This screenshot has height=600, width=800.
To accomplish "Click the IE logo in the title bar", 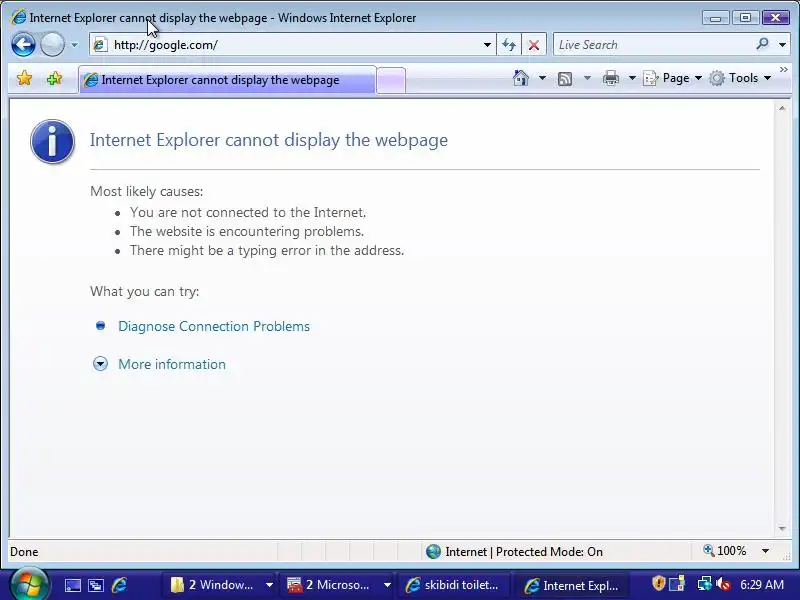I will tap(19, 17).
